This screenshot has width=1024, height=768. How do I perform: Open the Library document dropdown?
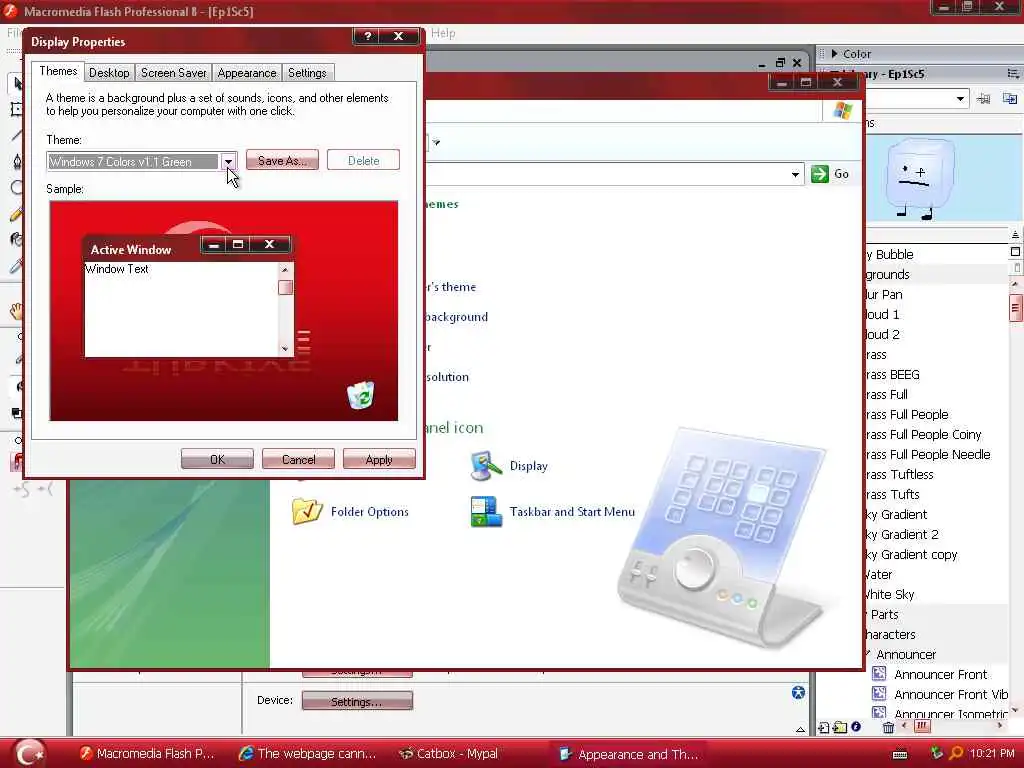click(x=960, y=99)
